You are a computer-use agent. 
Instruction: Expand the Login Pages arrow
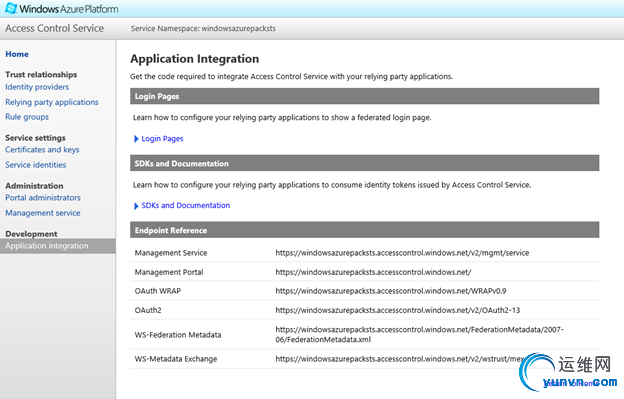click(136, 139)
